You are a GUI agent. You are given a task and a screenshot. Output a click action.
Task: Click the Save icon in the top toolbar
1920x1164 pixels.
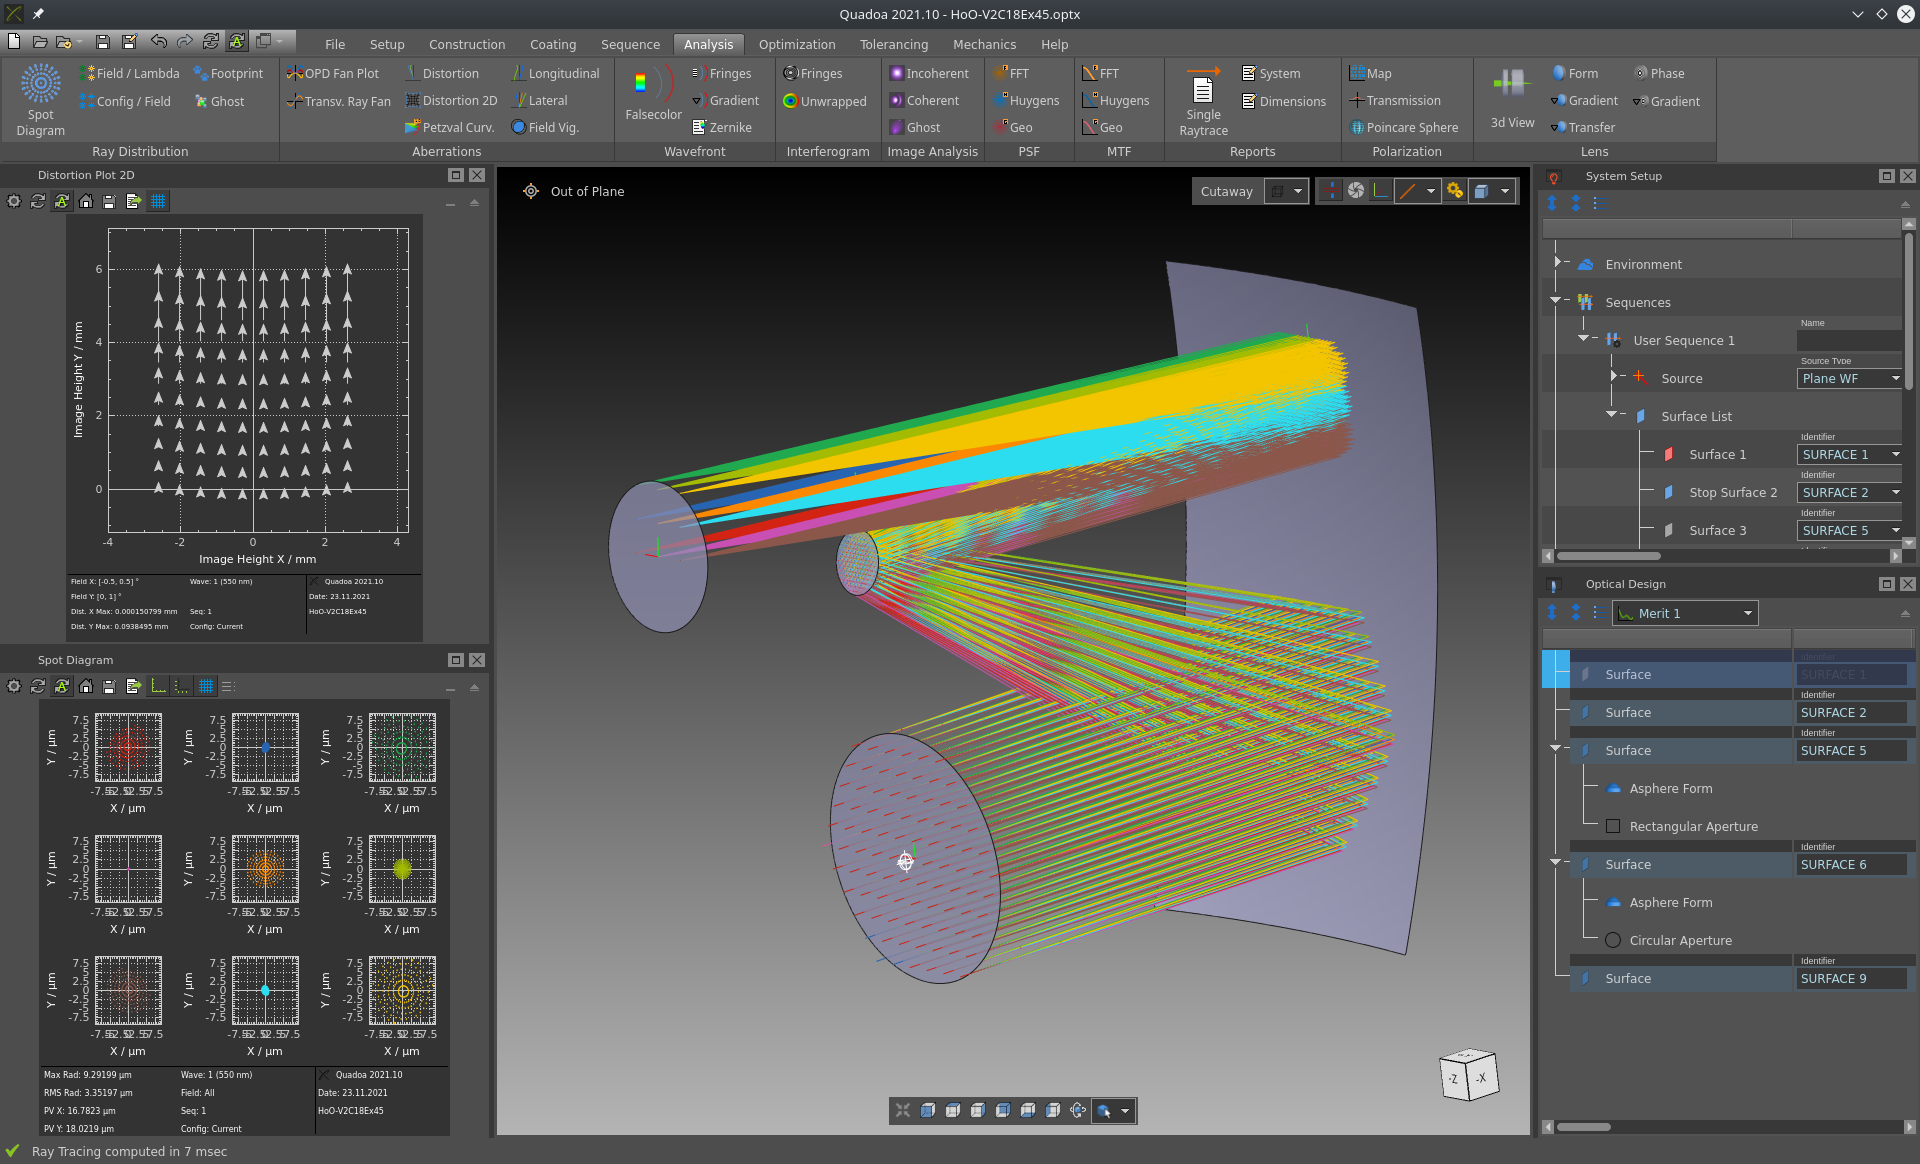click(x=102, y=41)
